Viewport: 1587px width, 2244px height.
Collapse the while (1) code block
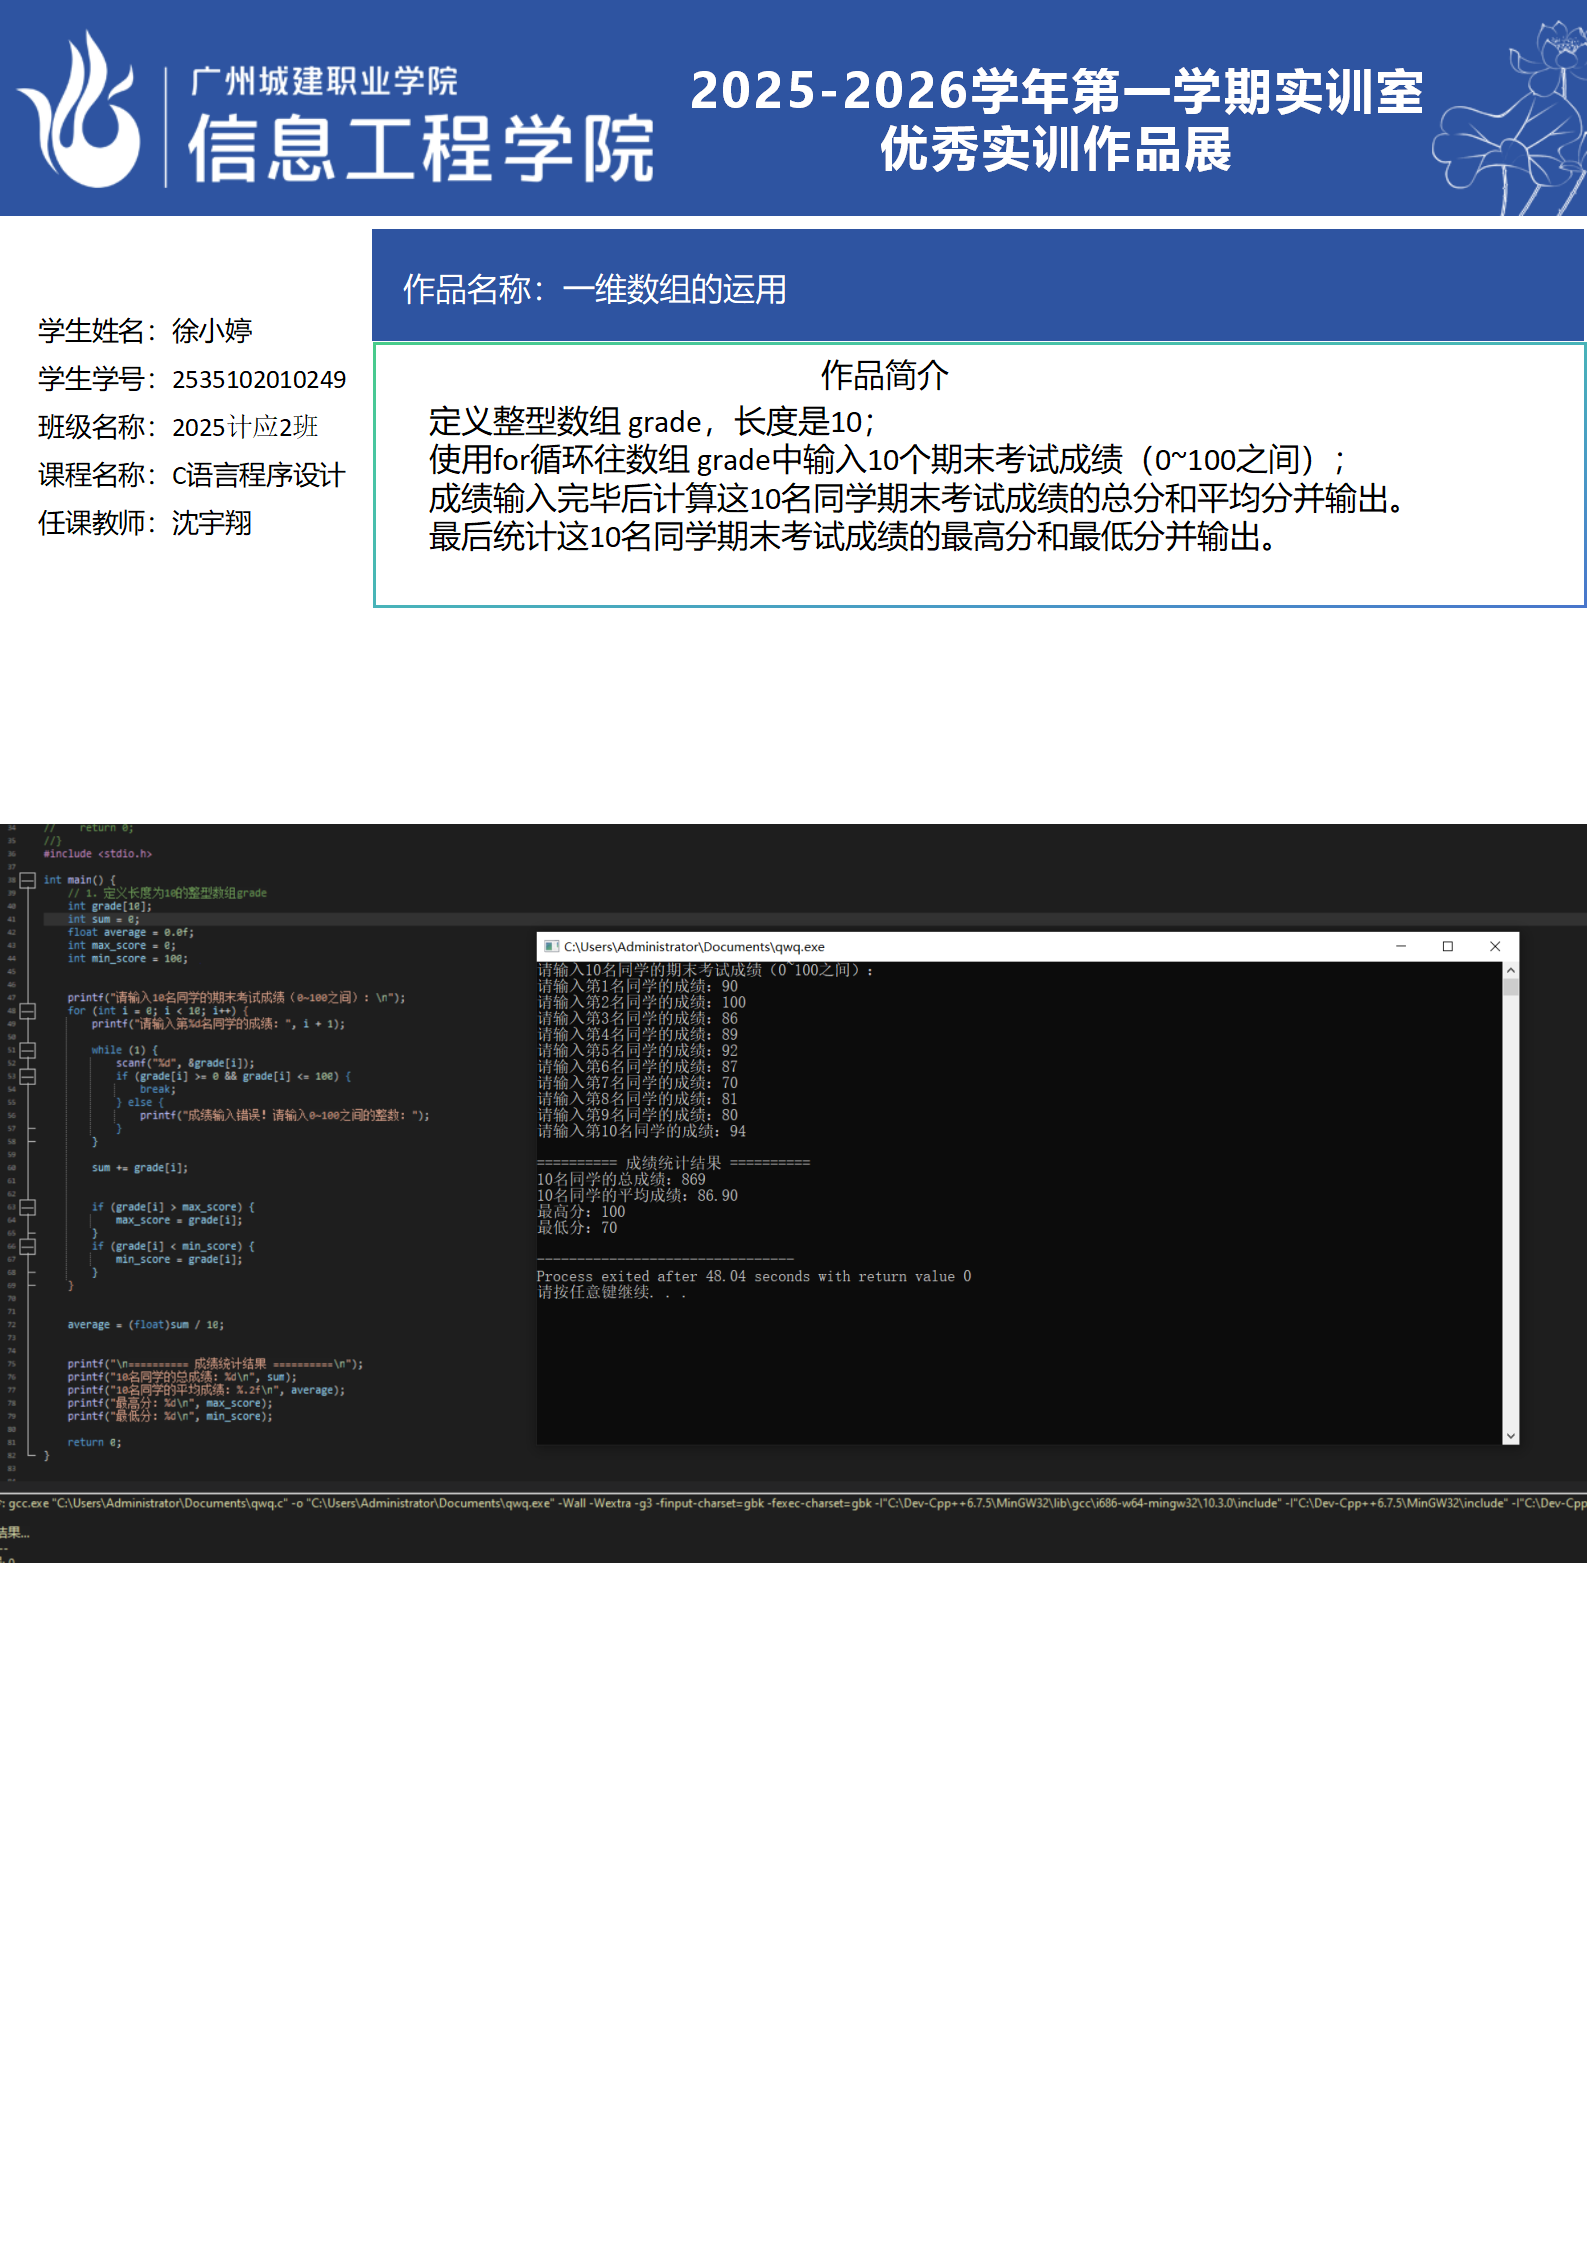[28, 1050]
